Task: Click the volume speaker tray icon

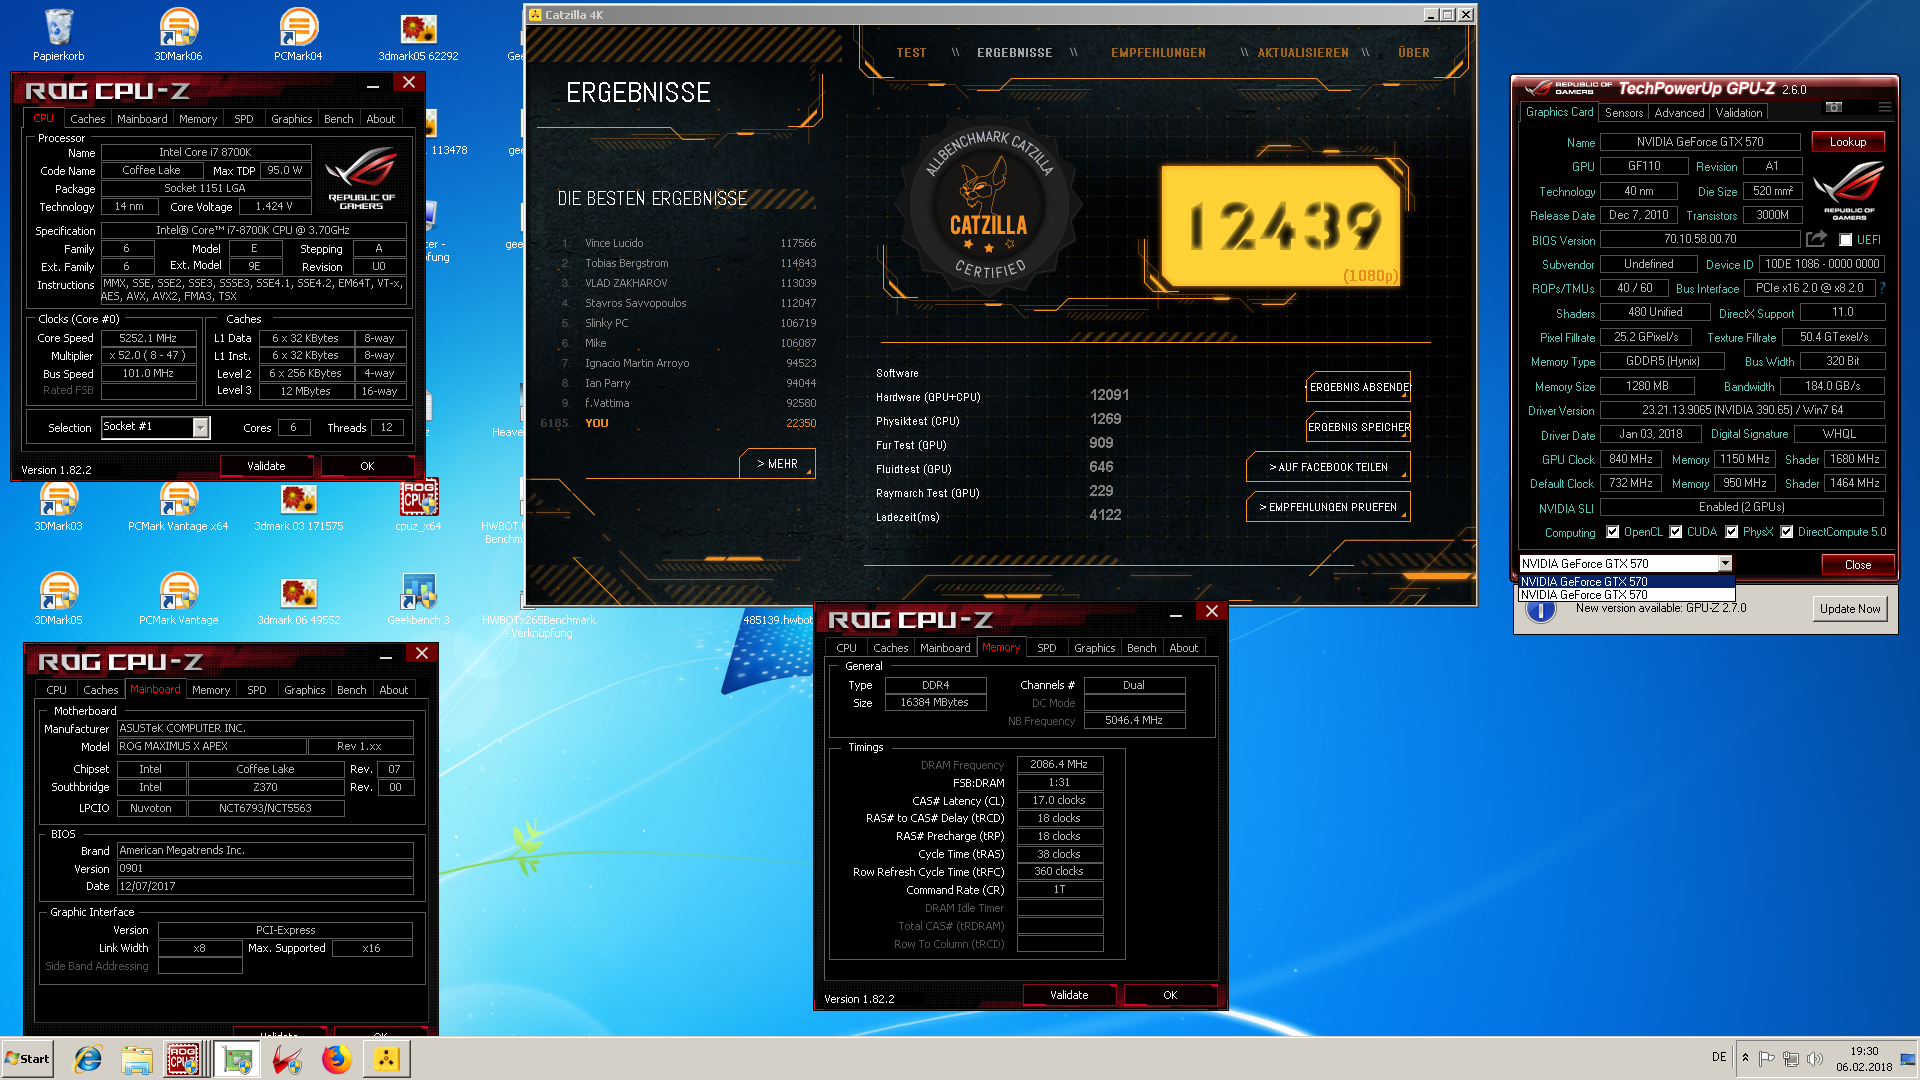Action: click(1815, 1059)
